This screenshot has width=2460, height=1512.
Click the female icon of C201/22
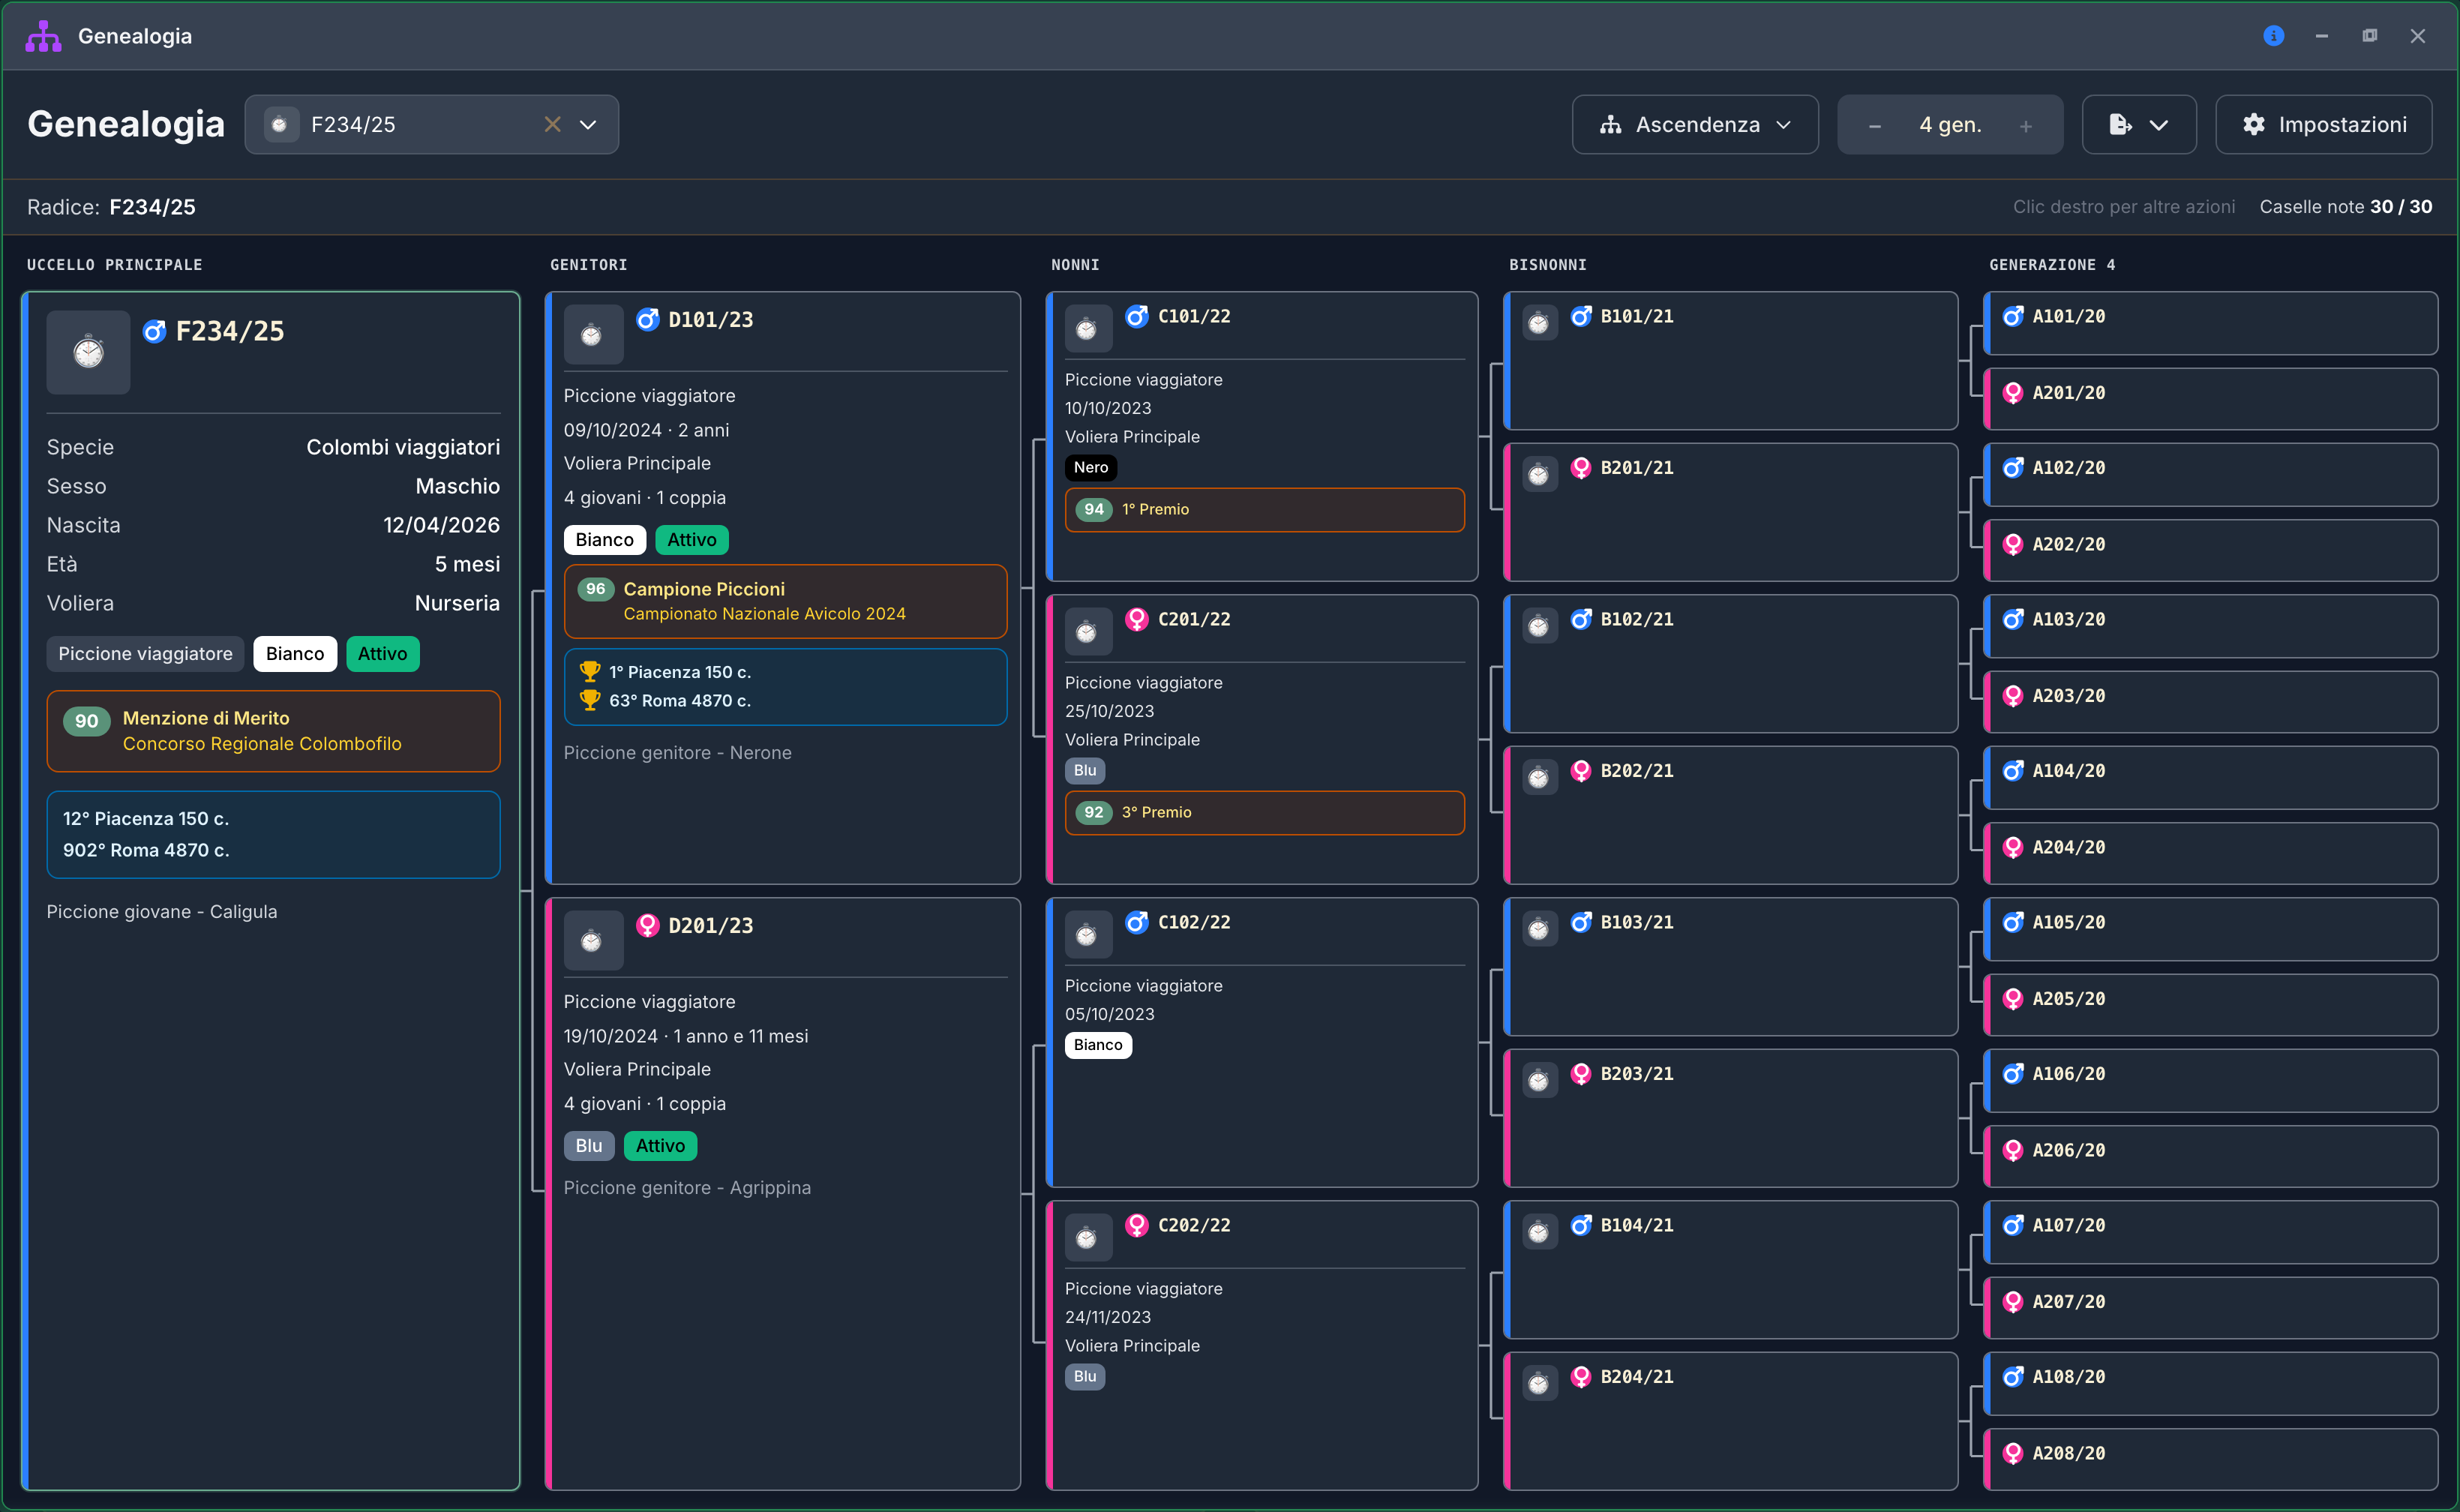1137,619
